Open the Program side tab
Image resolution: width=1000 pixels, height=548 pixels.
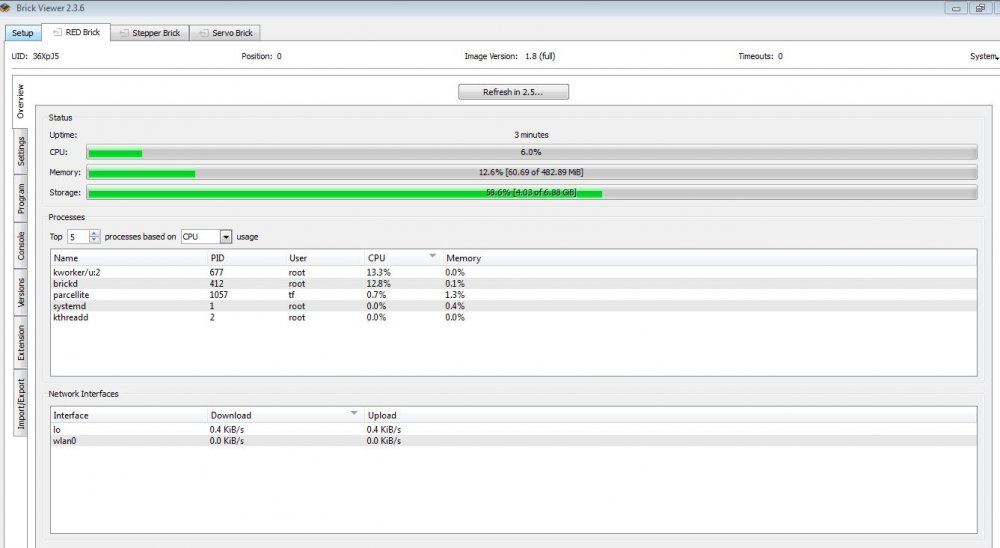click(x=21, y=199)
